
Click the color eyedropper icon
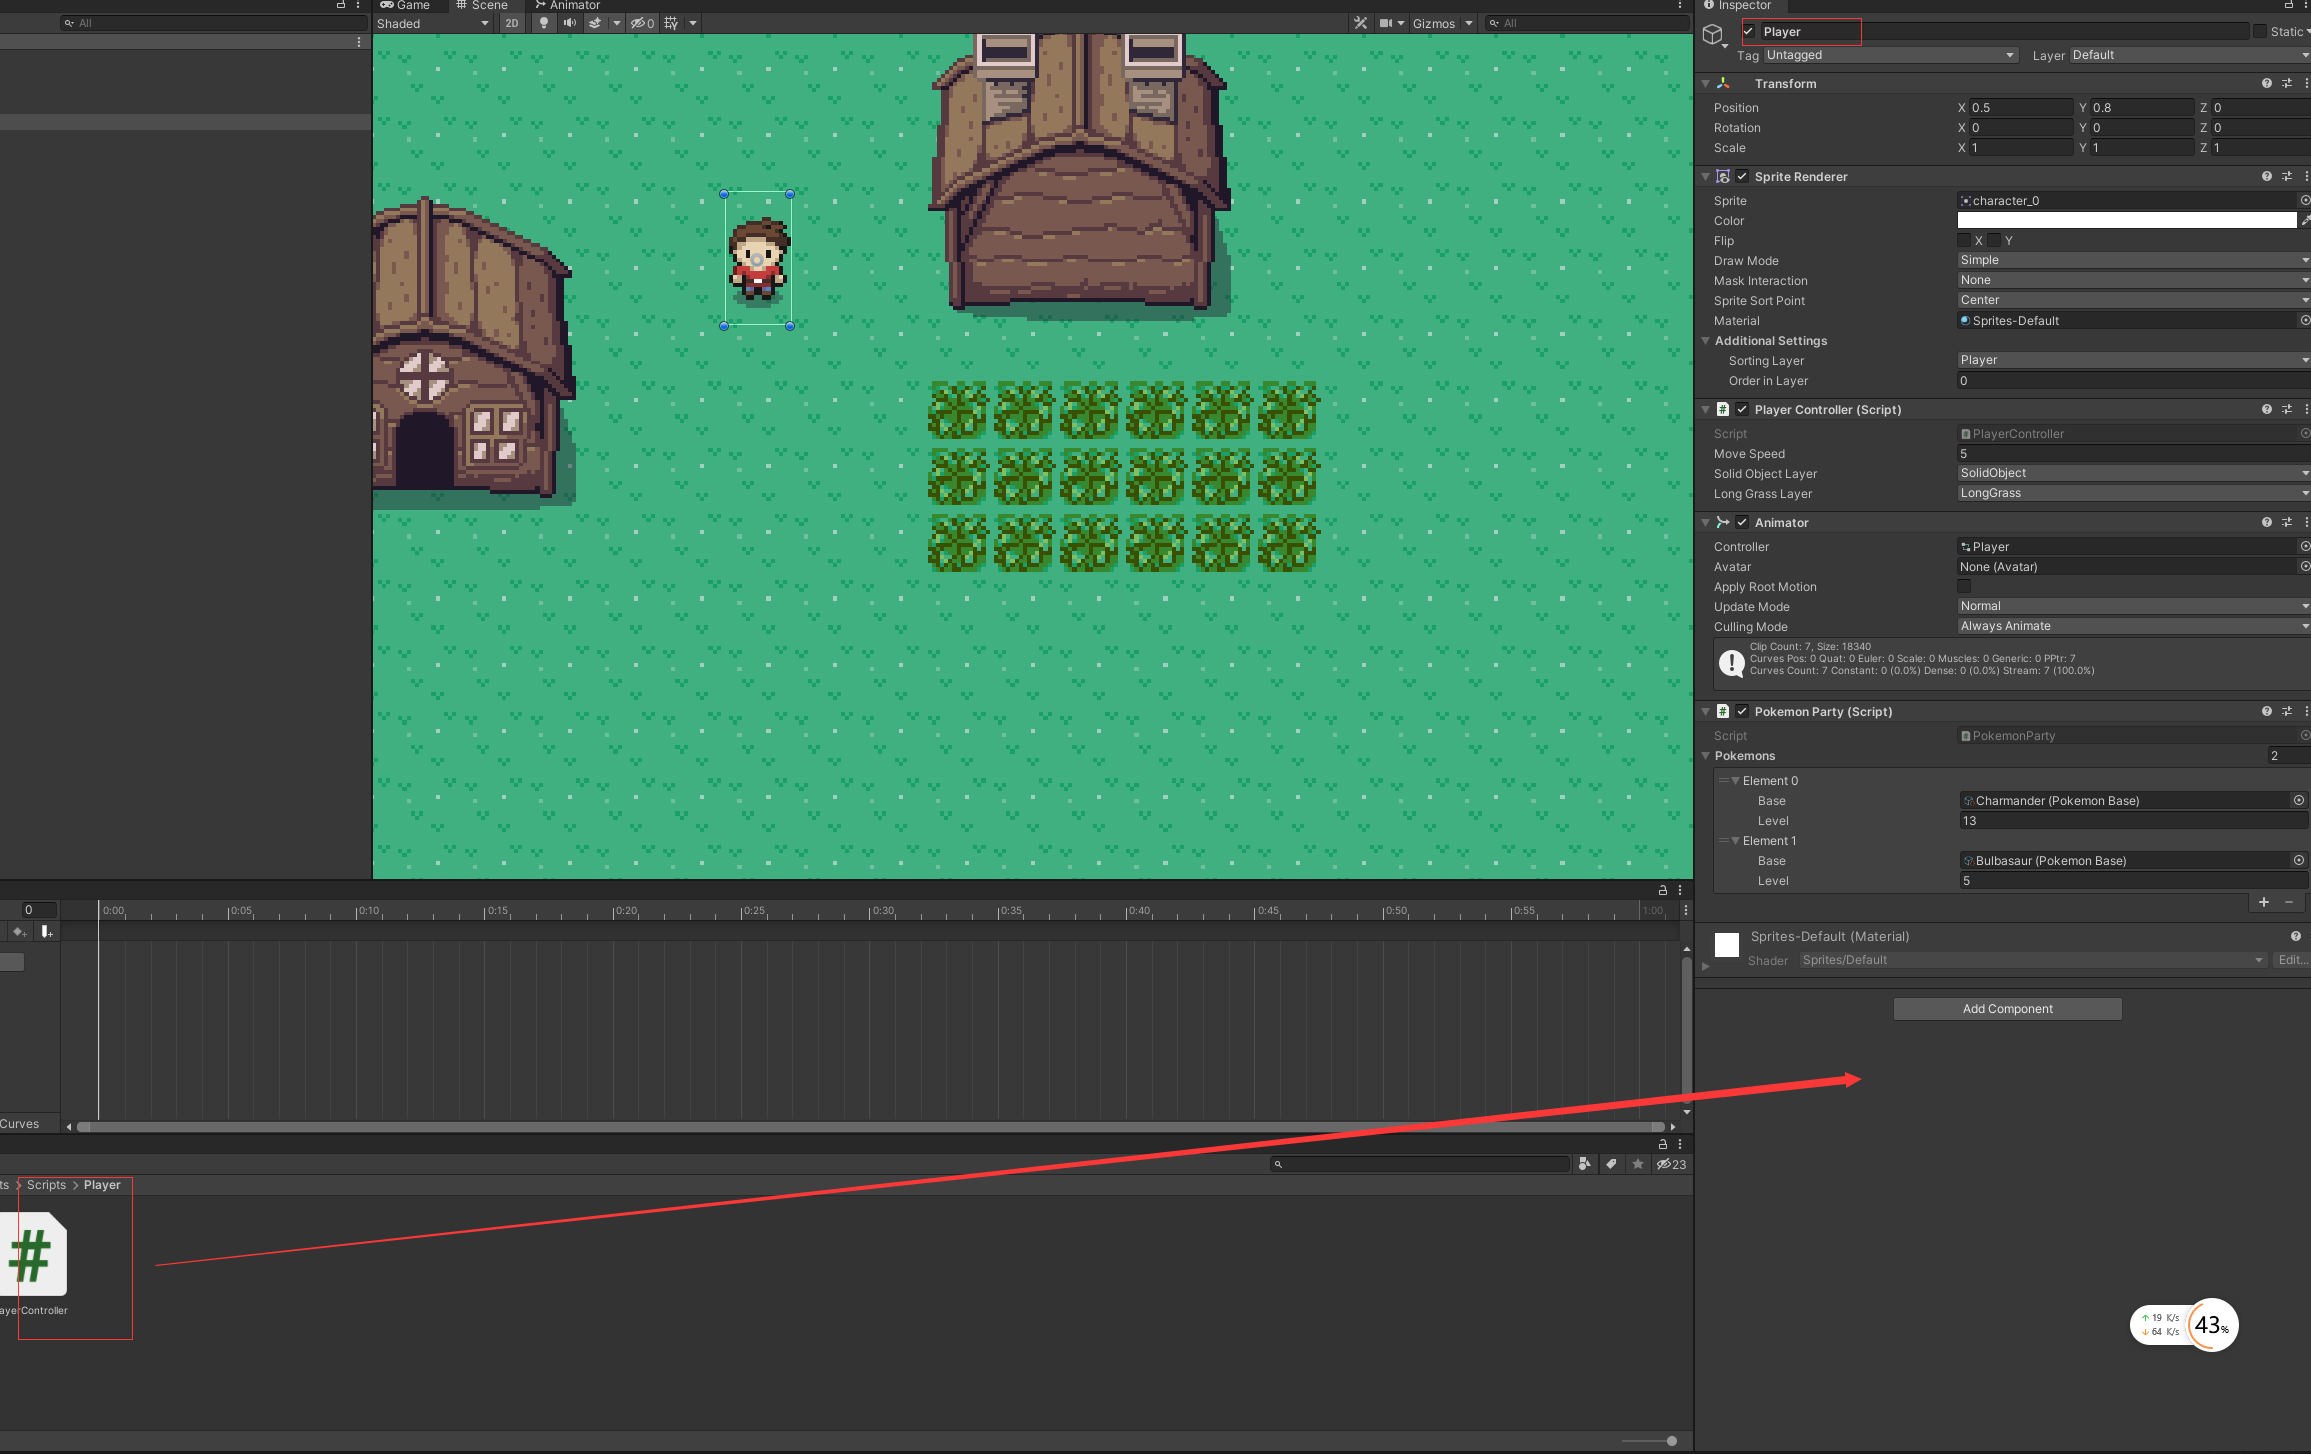[2305, 220]
